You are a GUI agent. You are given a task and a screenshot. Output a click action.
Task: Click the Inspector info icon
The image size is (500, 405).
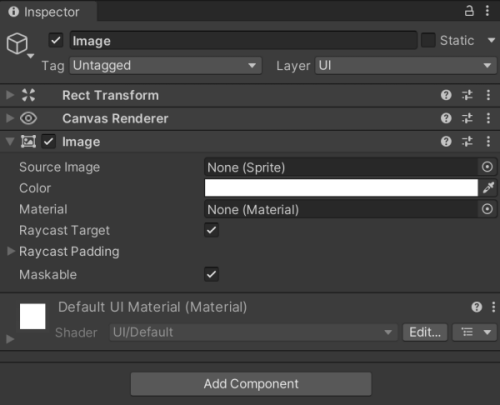[14, 12]
